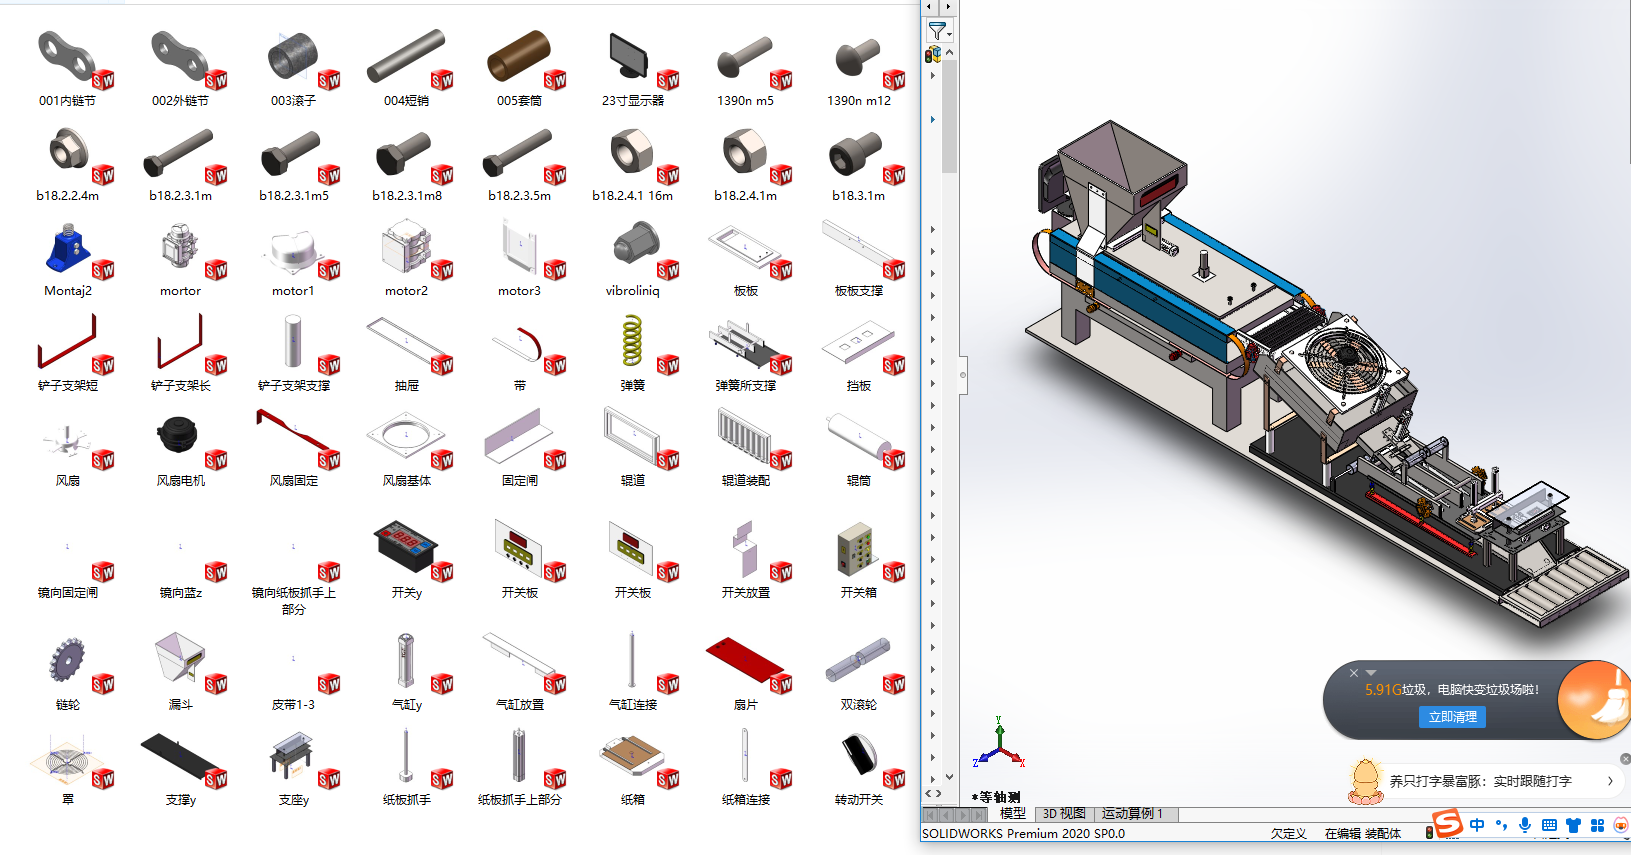
Task: Open the feature tree filter funnel
Action: click(x=938, y=31)
